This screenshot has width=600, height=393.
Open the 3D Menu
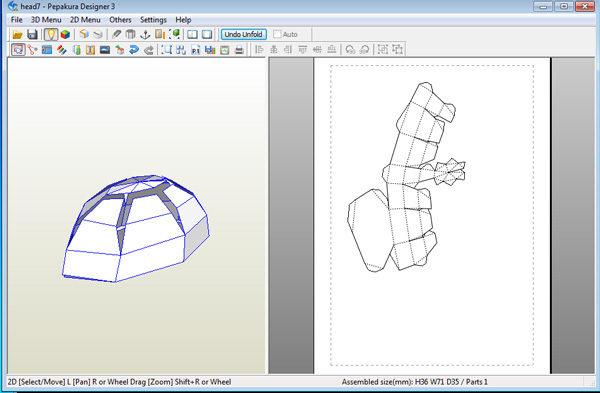tap(46, 20)
